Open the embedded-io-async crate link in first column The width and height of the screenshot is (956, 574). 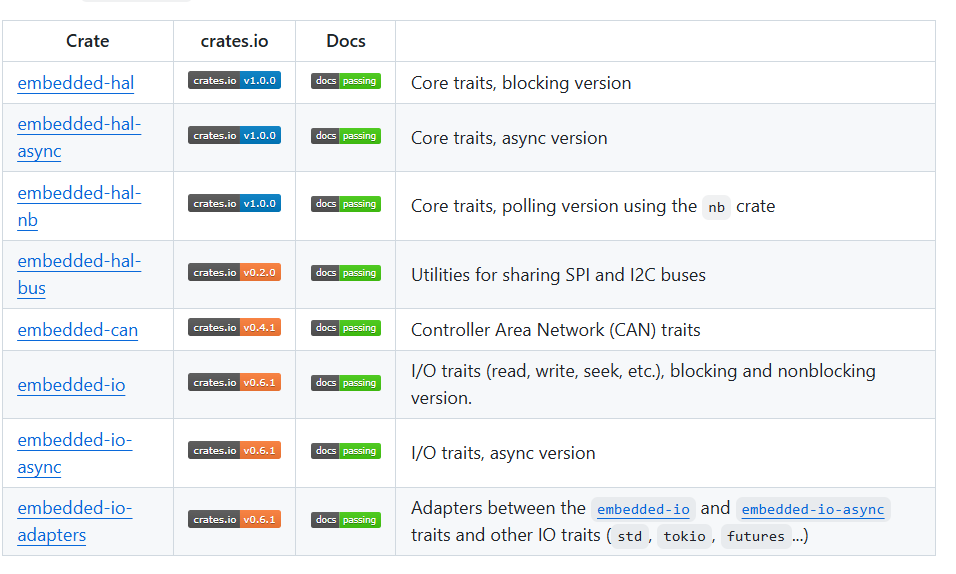(75, 453)
